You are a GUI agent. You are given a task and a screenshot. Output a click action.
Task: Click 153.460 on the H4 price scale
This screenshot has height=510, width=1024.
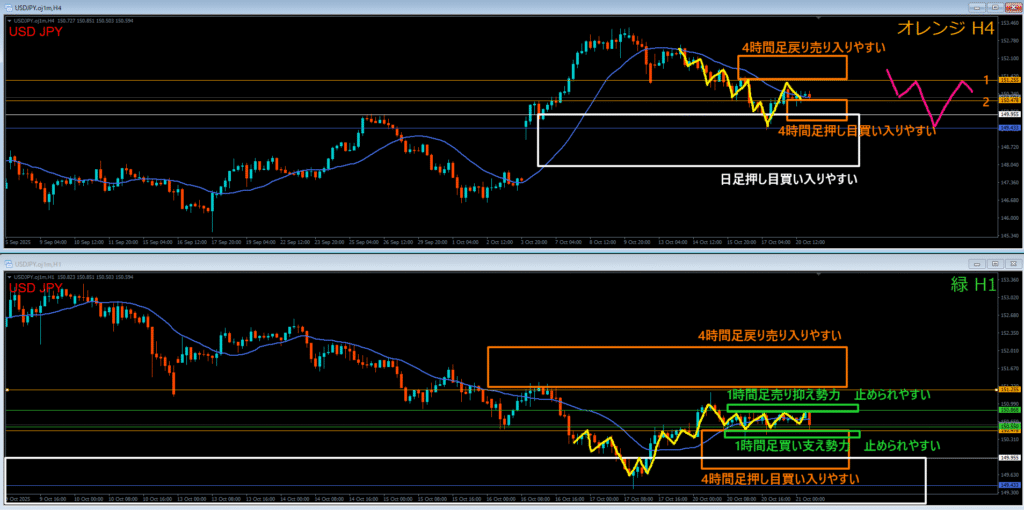1008,22
